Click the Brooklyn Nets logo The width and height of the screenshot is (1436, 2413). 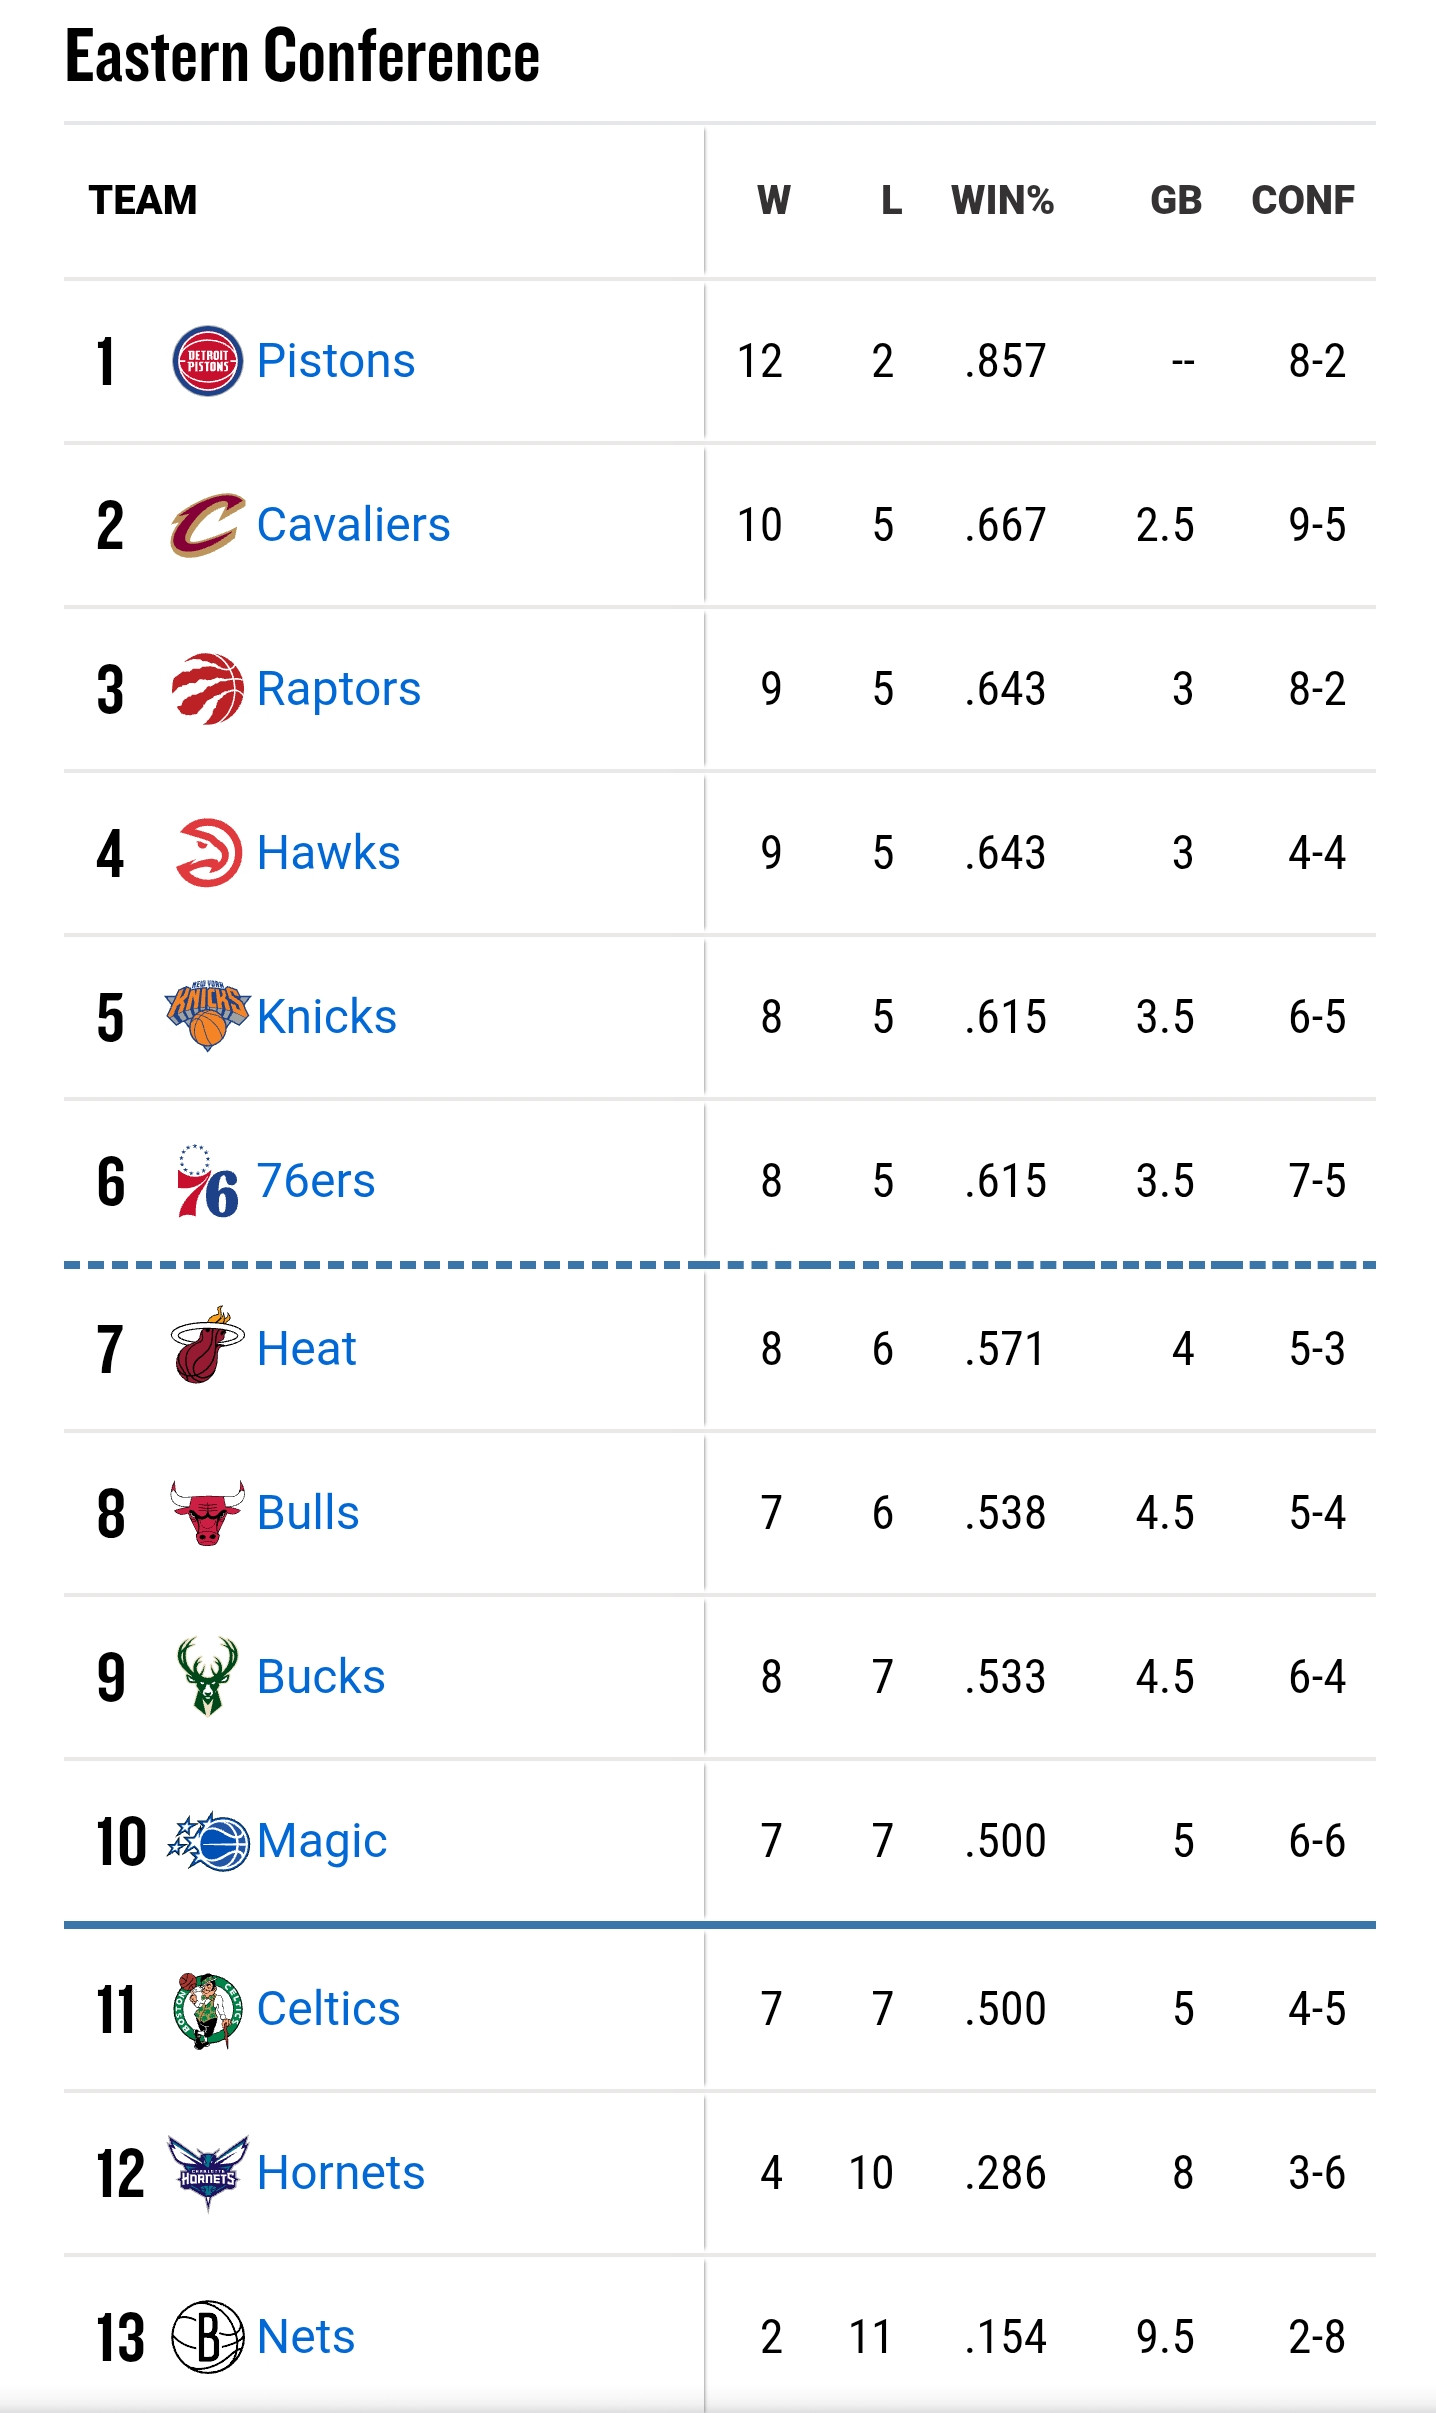[207, 2337]
